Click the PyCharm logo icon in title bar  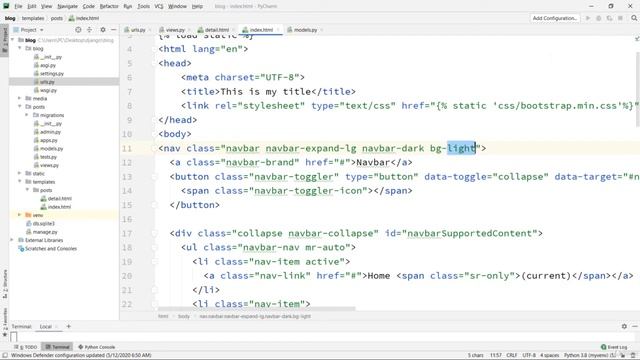coord(6,6)
